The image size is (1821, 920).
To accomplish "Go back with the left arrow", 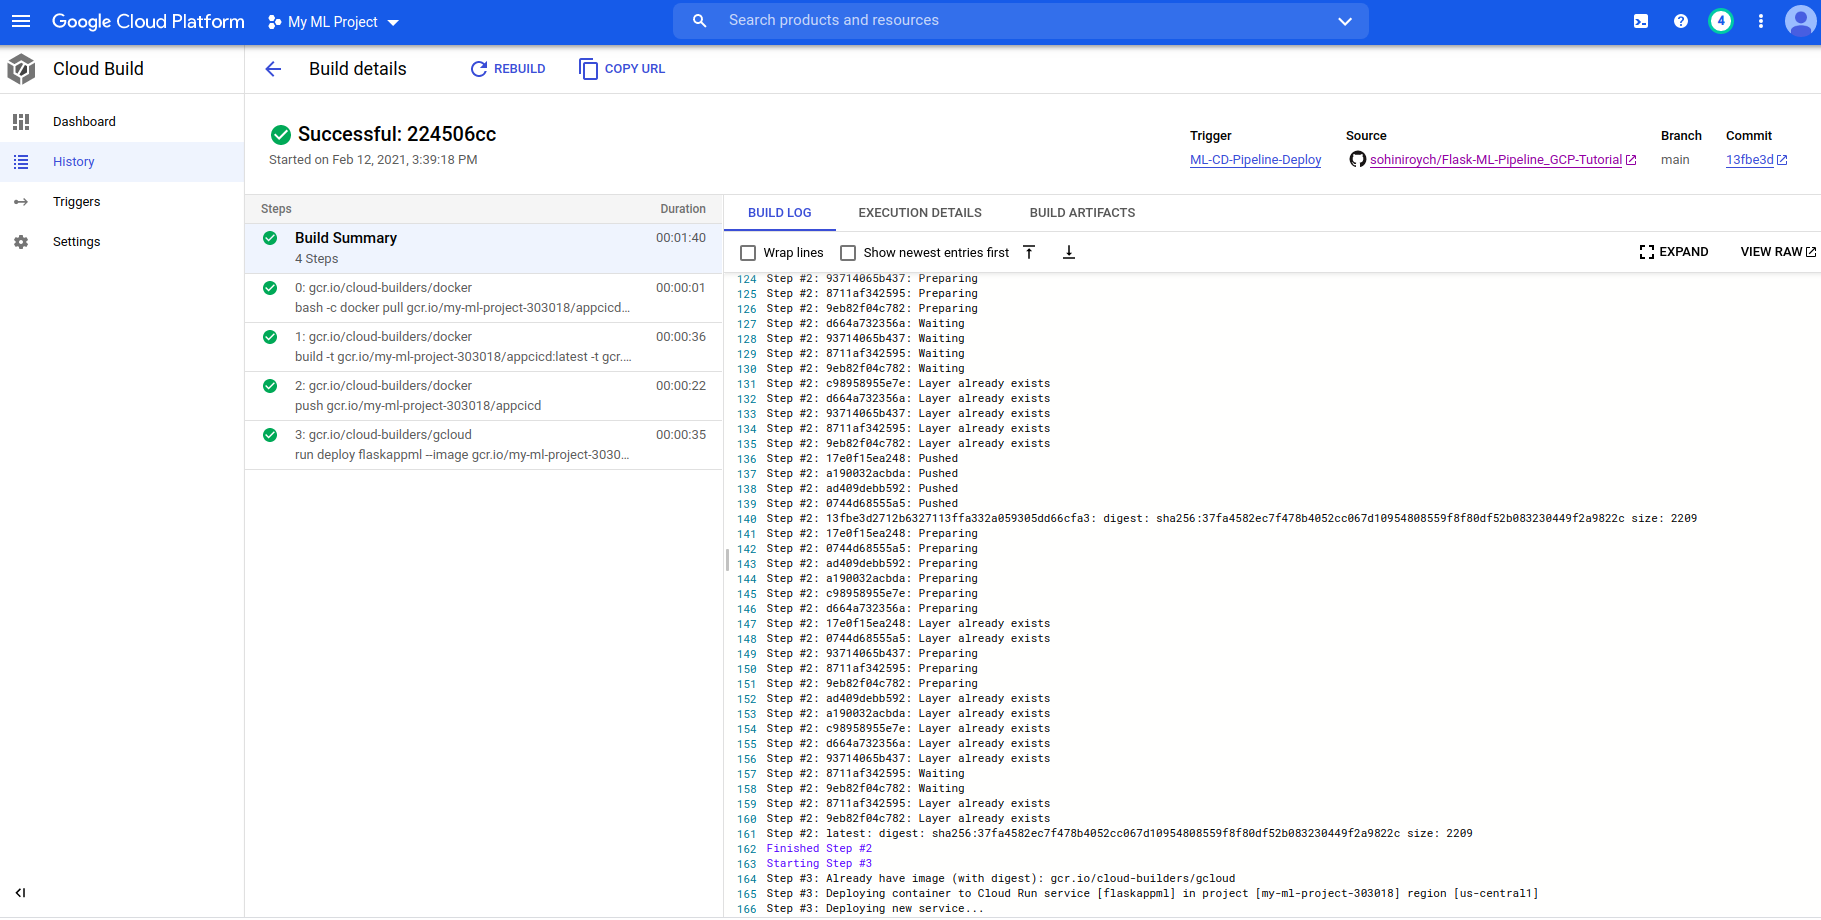I will pyautogui.click(x=273, y=69).
